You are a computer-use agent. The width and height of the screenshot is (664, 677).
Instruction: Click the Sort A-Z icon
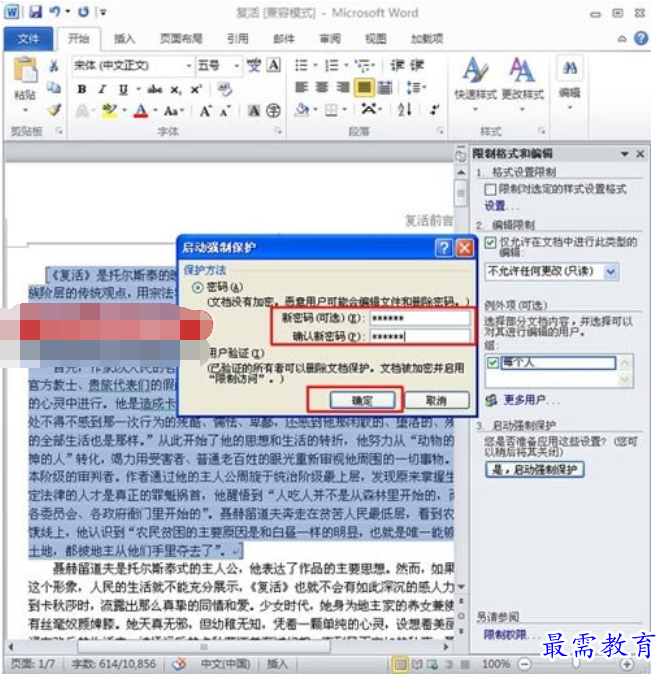tap(405, 110)
